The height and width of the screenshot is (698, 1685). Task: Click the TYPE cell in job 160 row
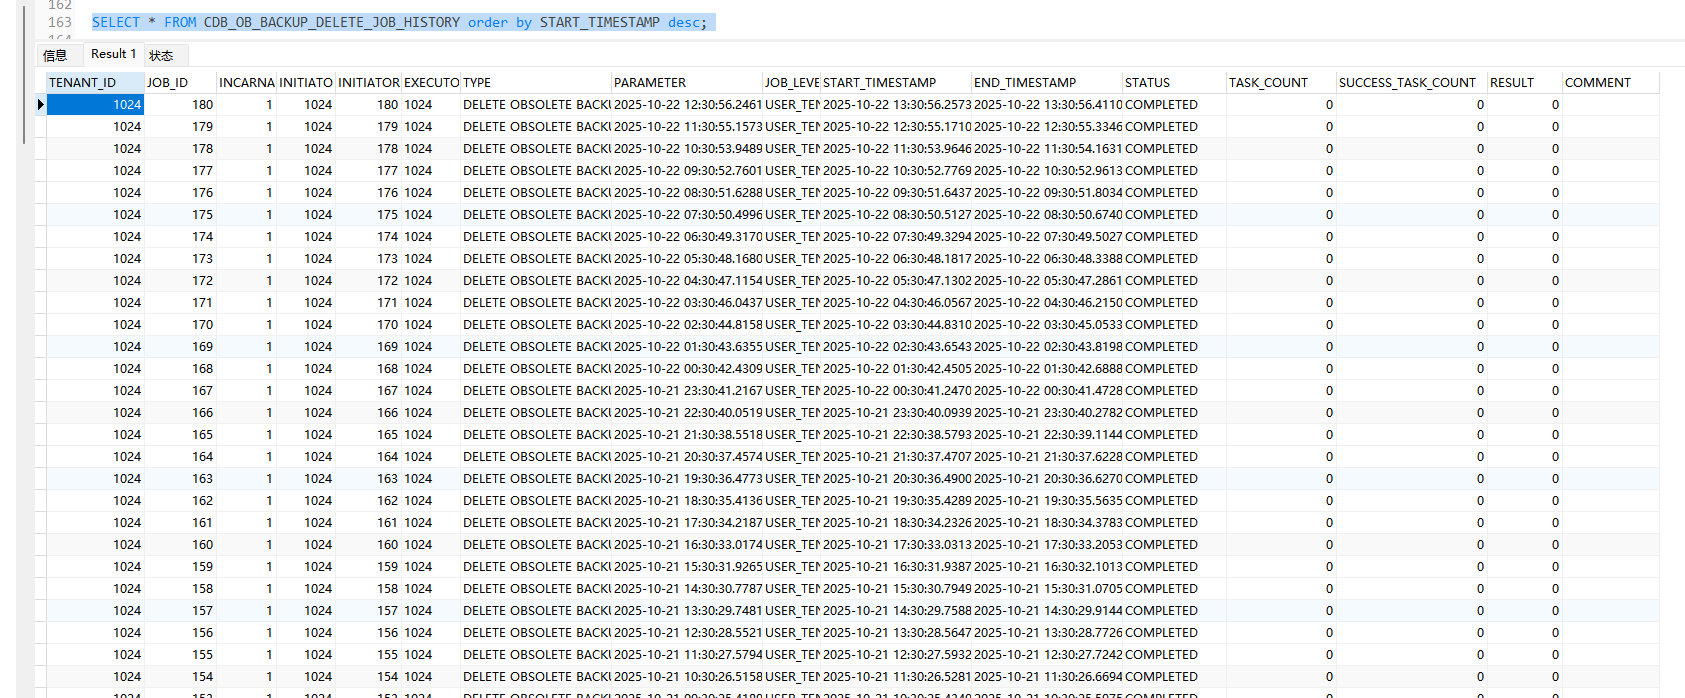536,545
